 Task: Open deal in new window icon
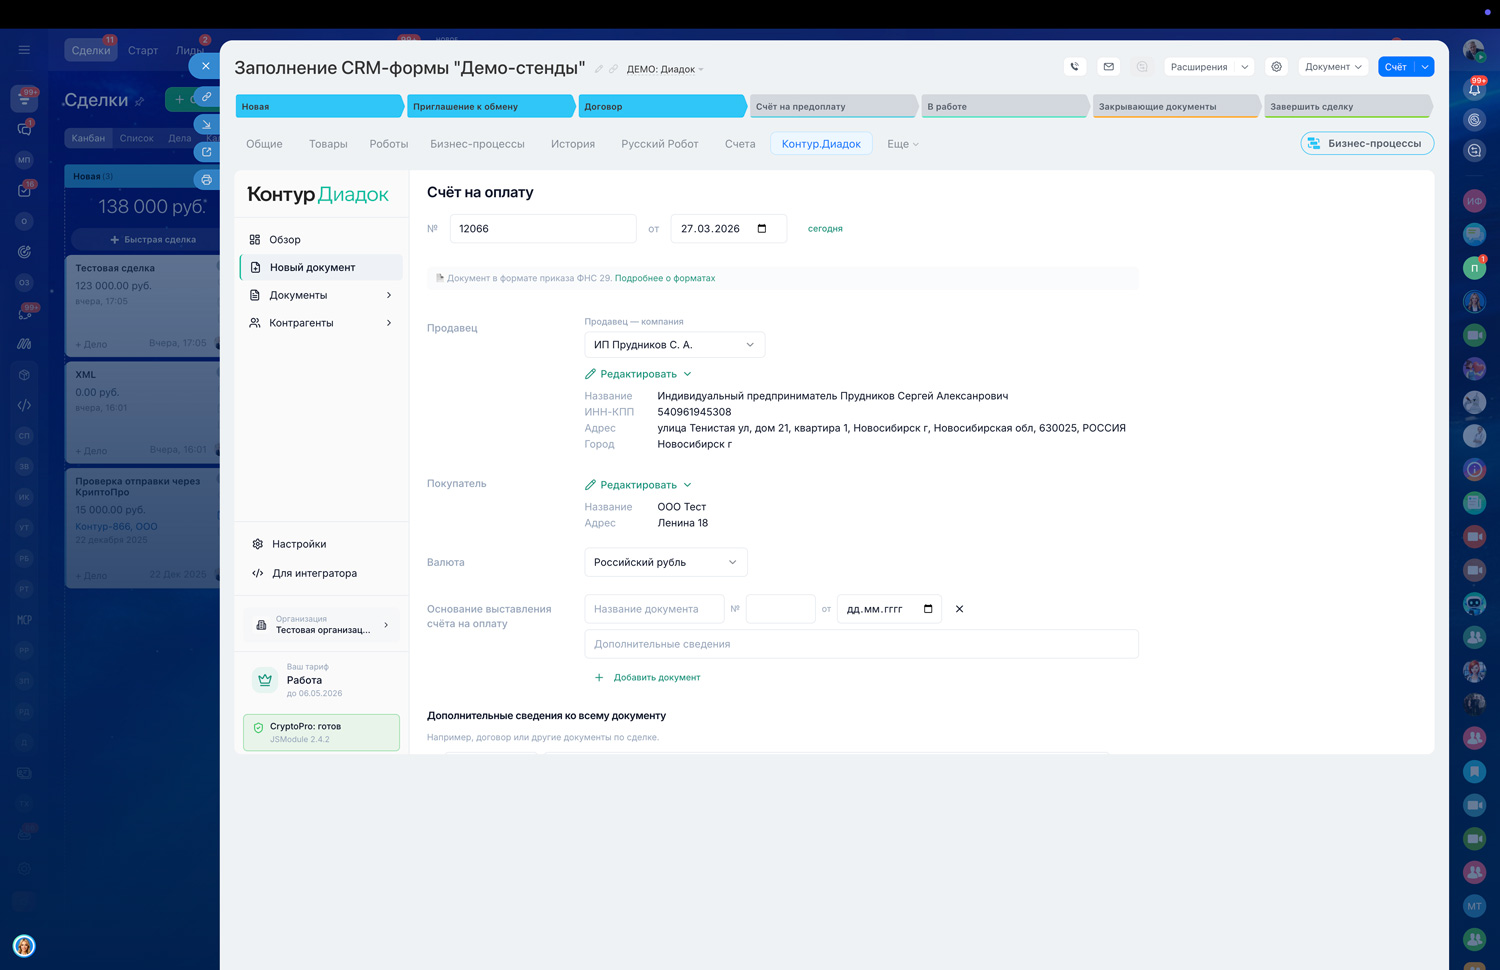206,152
